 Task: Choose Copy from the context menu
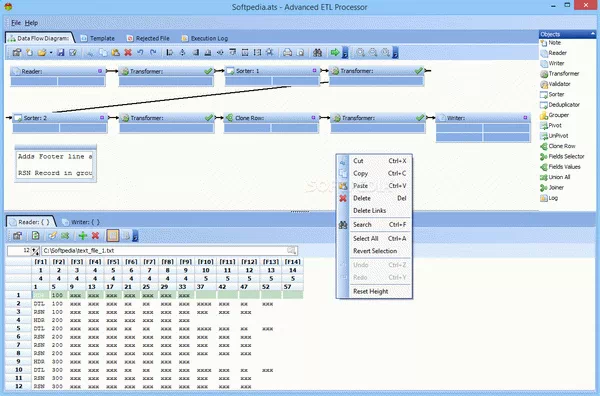(x=374, y=173)
